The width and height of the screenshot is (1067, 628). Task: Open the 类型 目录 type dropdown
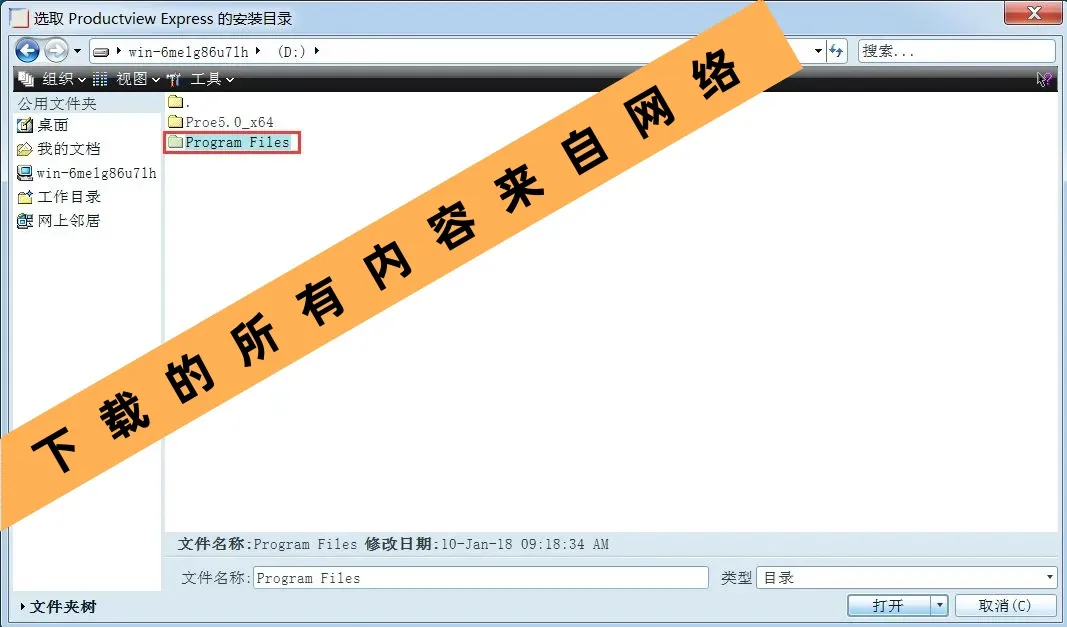906,578
